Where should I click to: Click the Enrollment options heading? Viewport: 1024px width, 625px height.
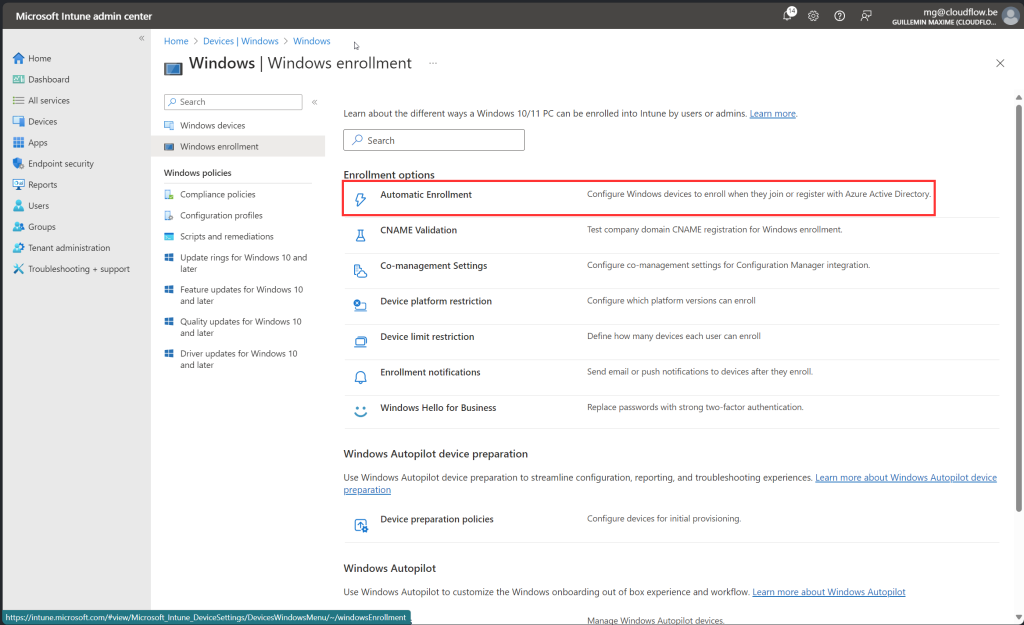click(x=389, y=175)
